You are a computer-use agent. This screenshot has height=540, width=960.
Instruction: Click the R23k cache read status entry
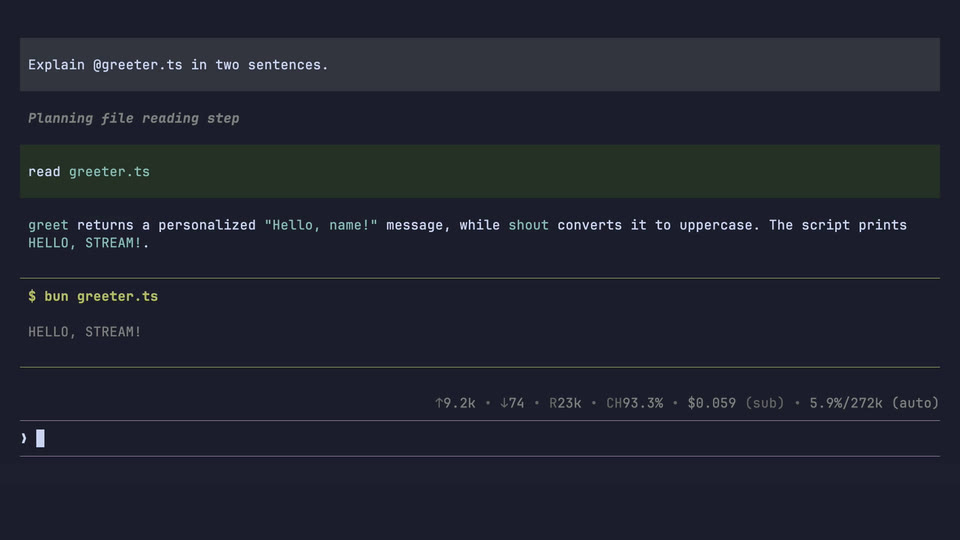[564, 403]
